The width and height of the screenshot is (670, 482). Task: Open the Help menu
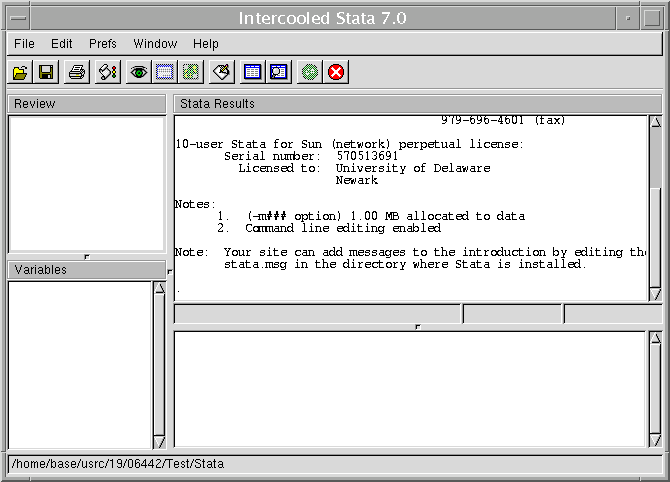[206, 44]
